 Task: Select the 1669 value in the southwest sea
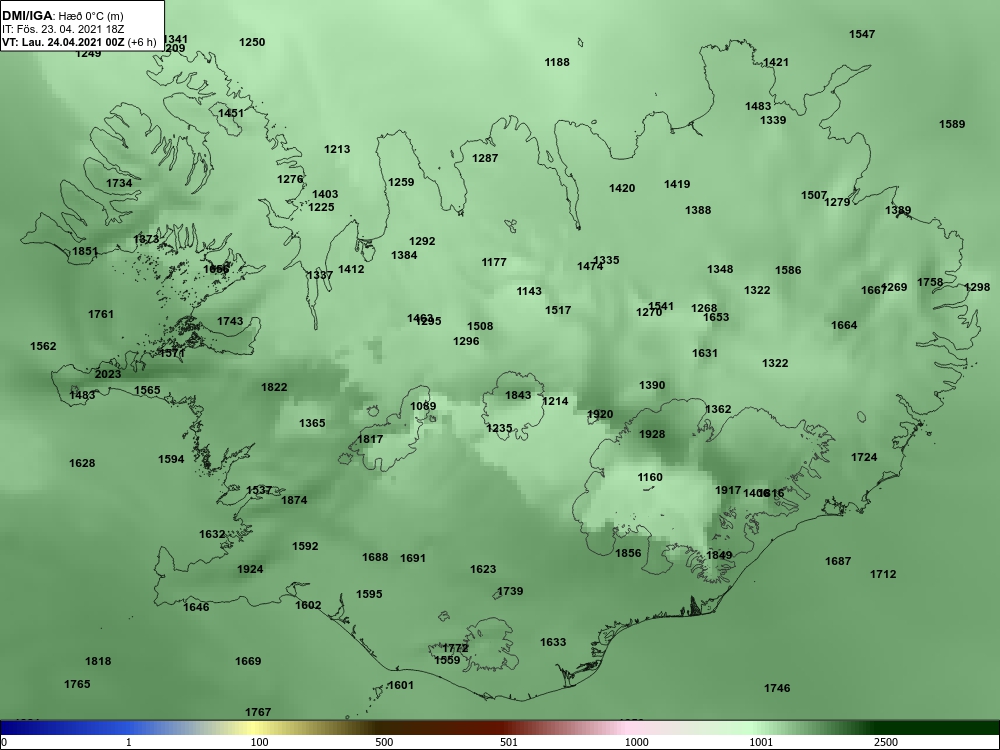coord(248,661)
